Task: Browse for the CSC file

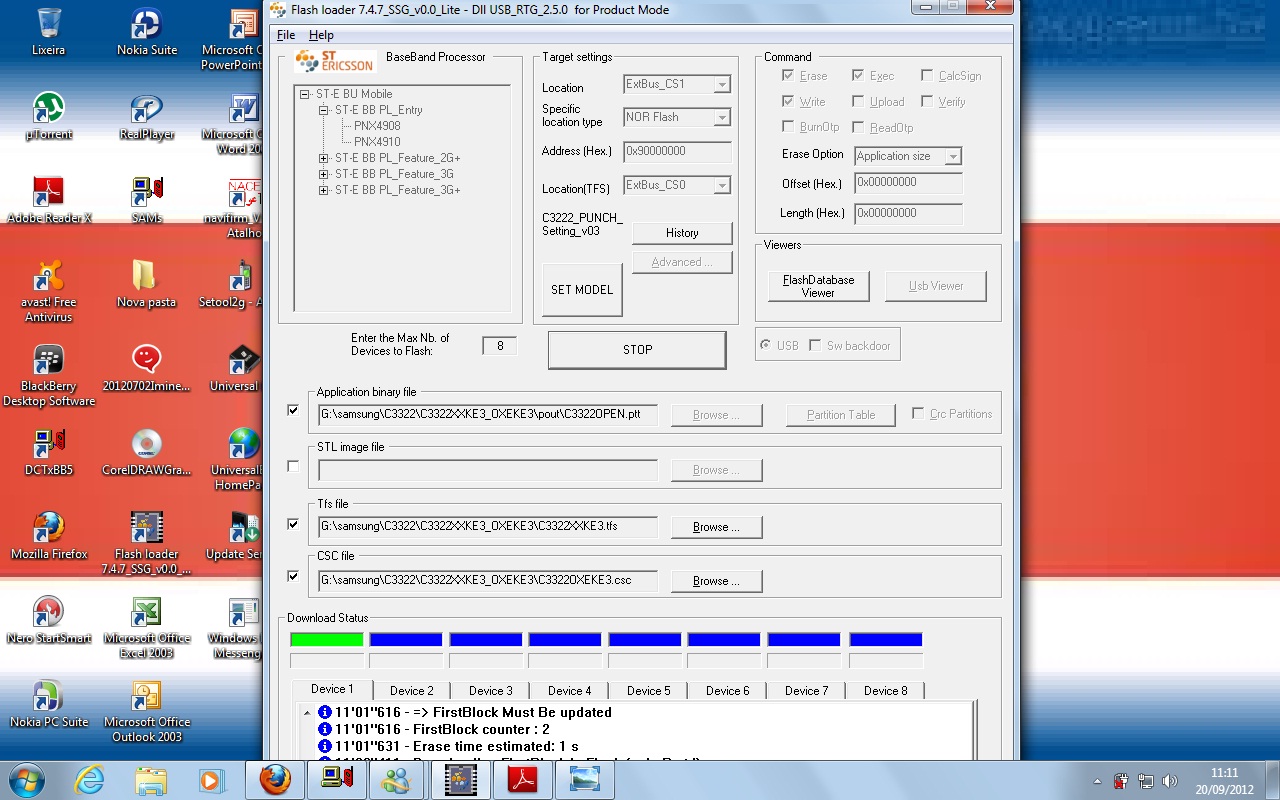Action: coord(717,581)
